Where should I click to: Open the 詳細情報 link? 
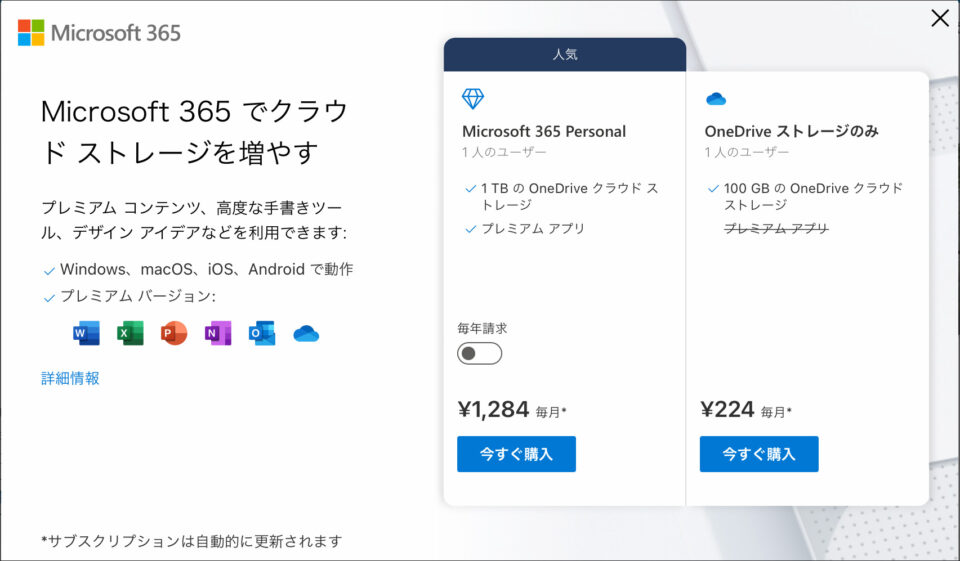tap(70, 378)
